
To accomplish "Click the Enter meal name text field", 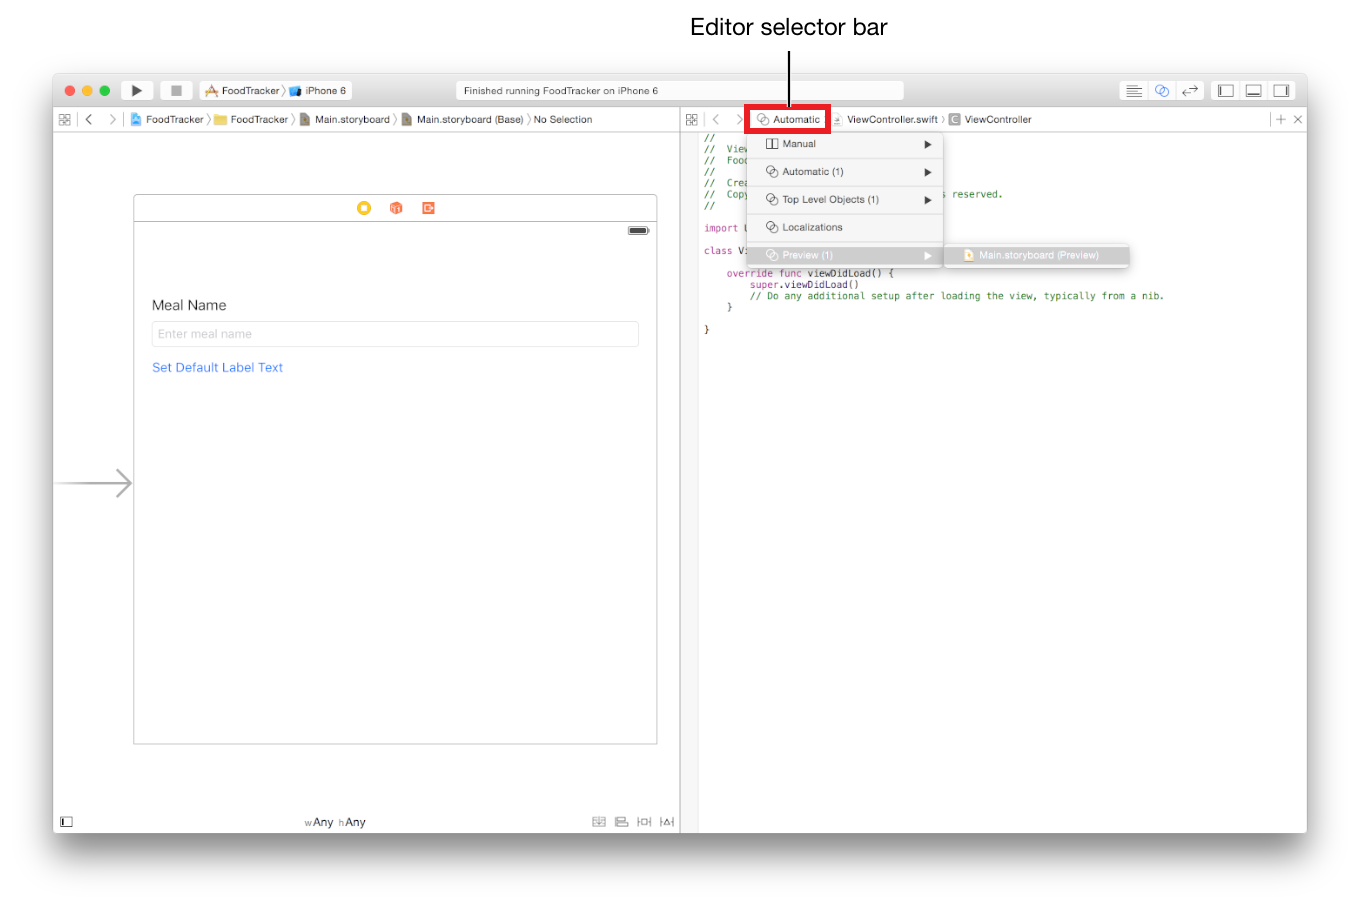I will click(395, 334).
